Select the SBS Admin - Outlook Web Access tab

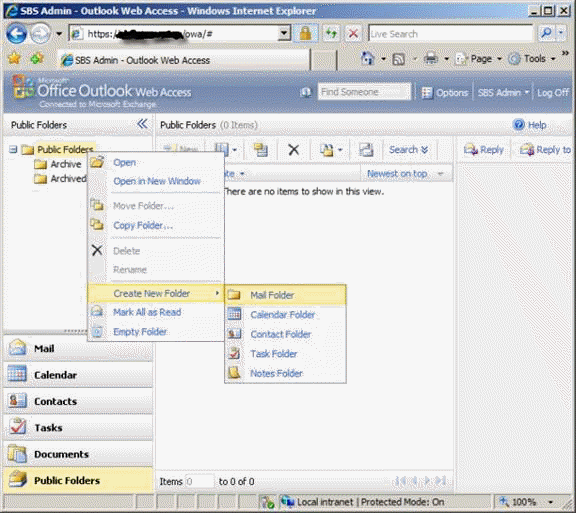tap(184, 60)
